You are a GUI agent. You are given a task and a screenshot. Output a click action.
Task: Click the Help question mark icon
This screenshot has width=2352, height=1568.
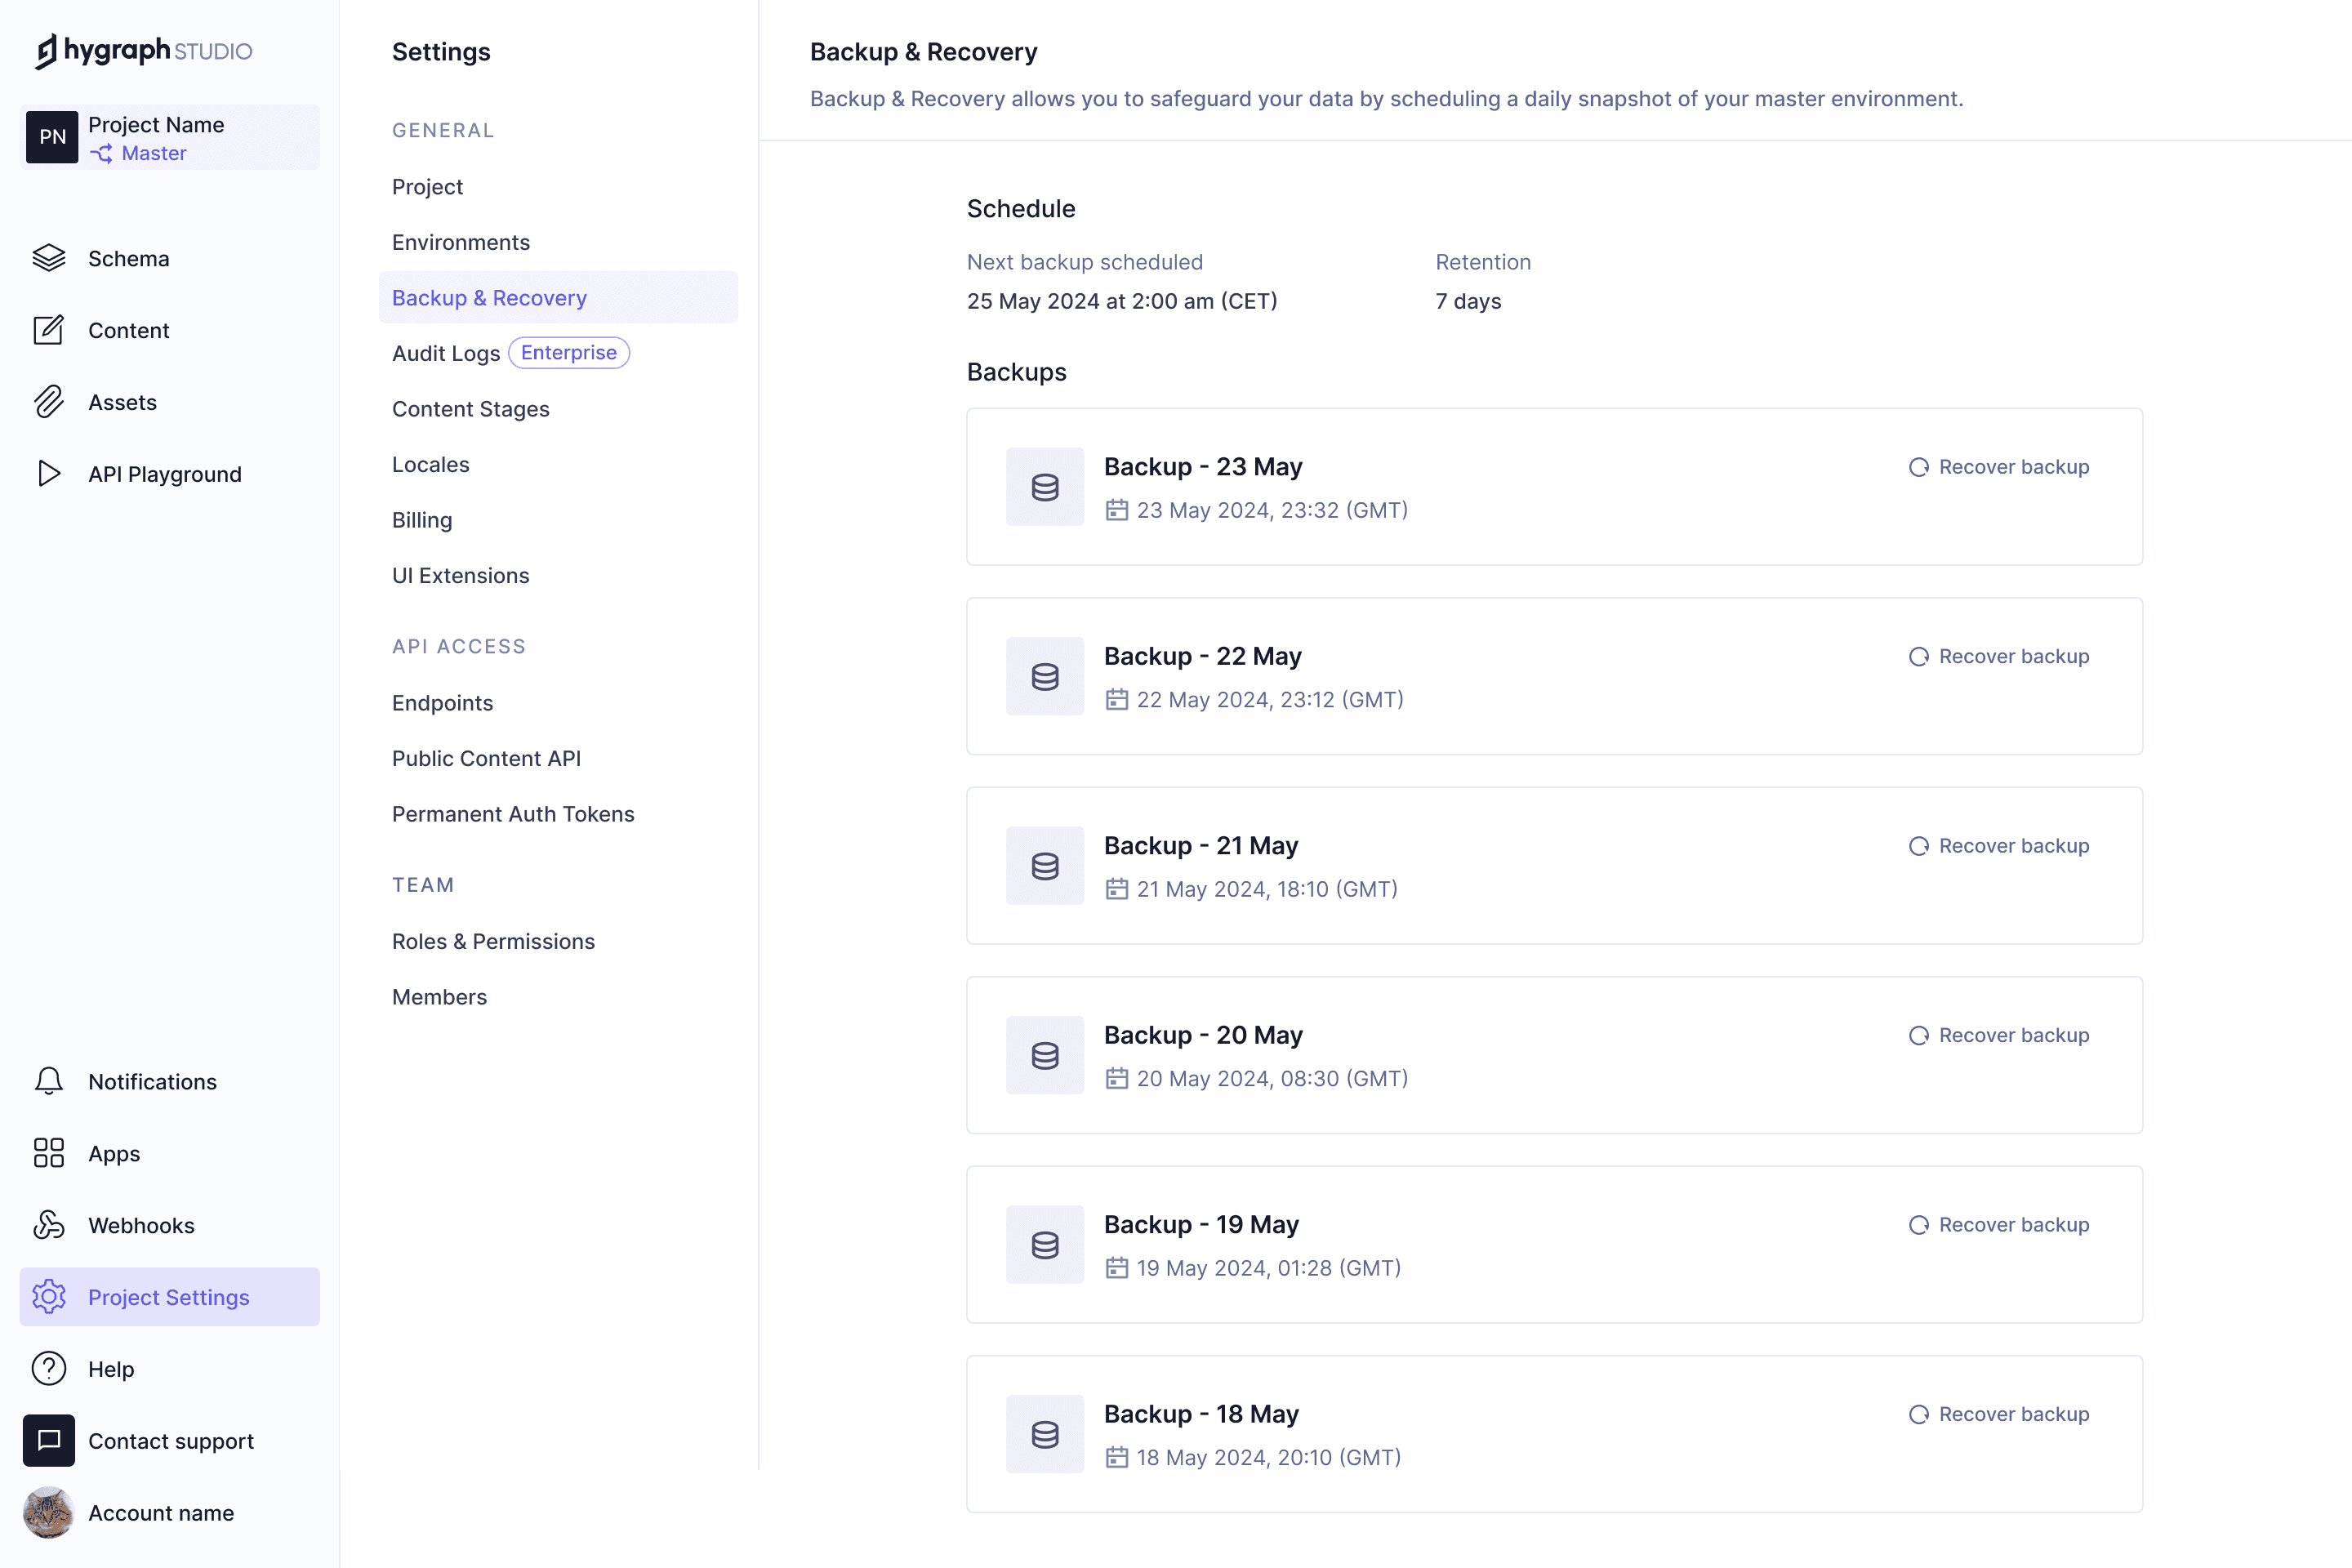coord(48,1368)
